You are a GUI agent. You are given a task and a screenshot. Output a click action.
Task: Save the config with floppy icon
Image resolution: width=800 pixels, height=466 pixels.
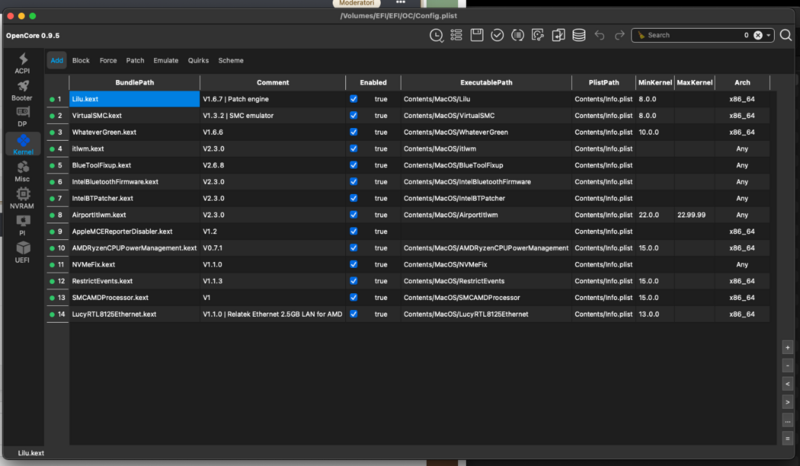pyautogui.click(x=477, y=35)
